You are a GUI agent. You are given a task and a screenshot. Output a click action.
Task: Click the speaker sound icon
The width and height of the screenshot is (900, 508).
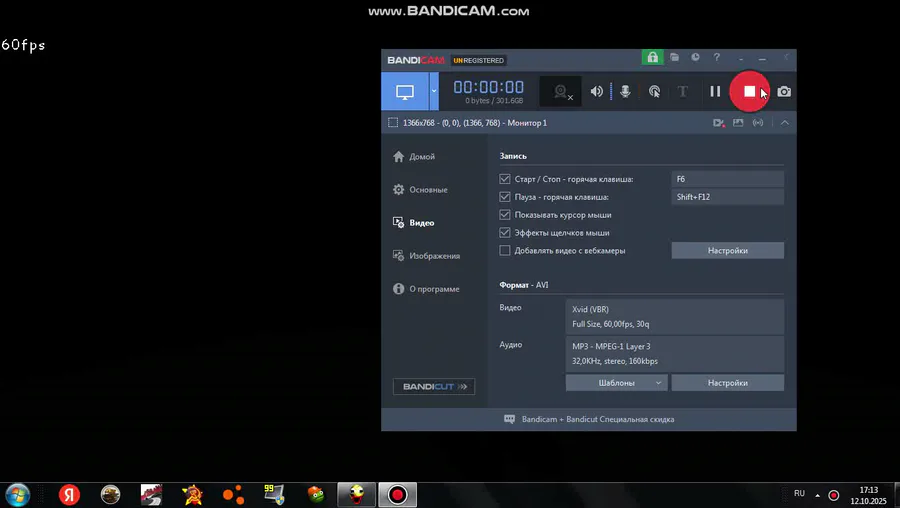(597, 91)
